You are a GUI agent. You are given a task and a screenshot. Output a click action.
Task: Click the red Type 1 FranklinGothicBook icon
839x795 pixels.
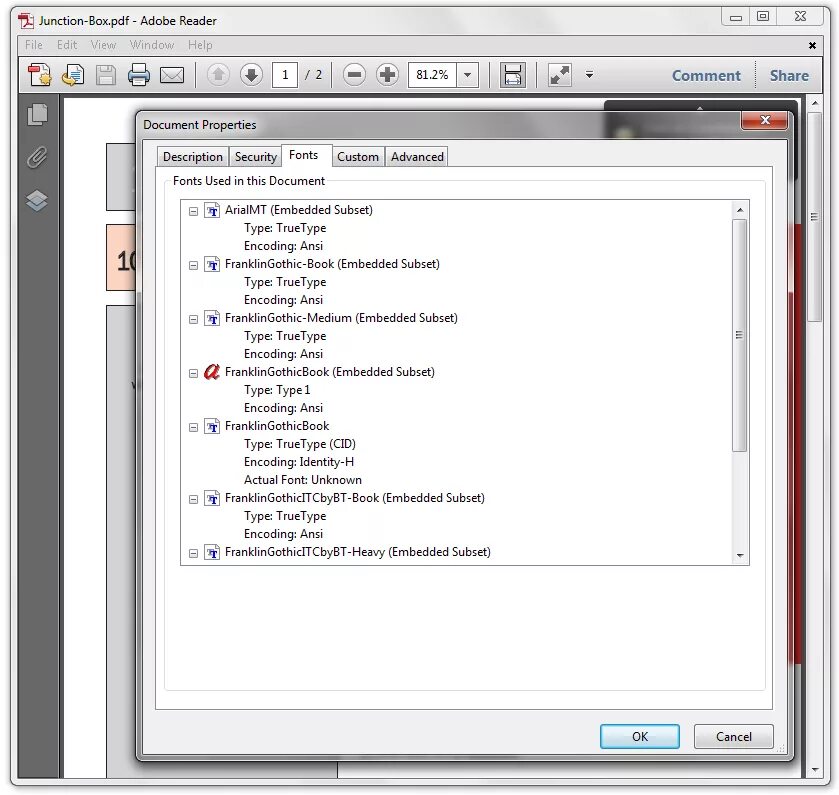tap(212, 372)
